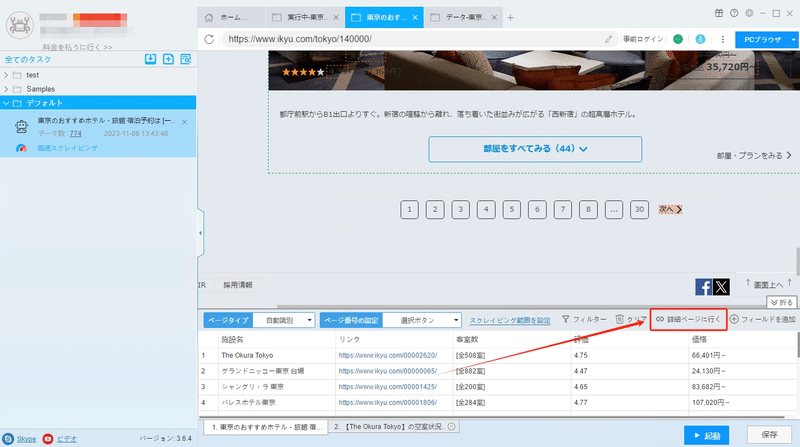Click the 保存 save button

pos(769,435)
